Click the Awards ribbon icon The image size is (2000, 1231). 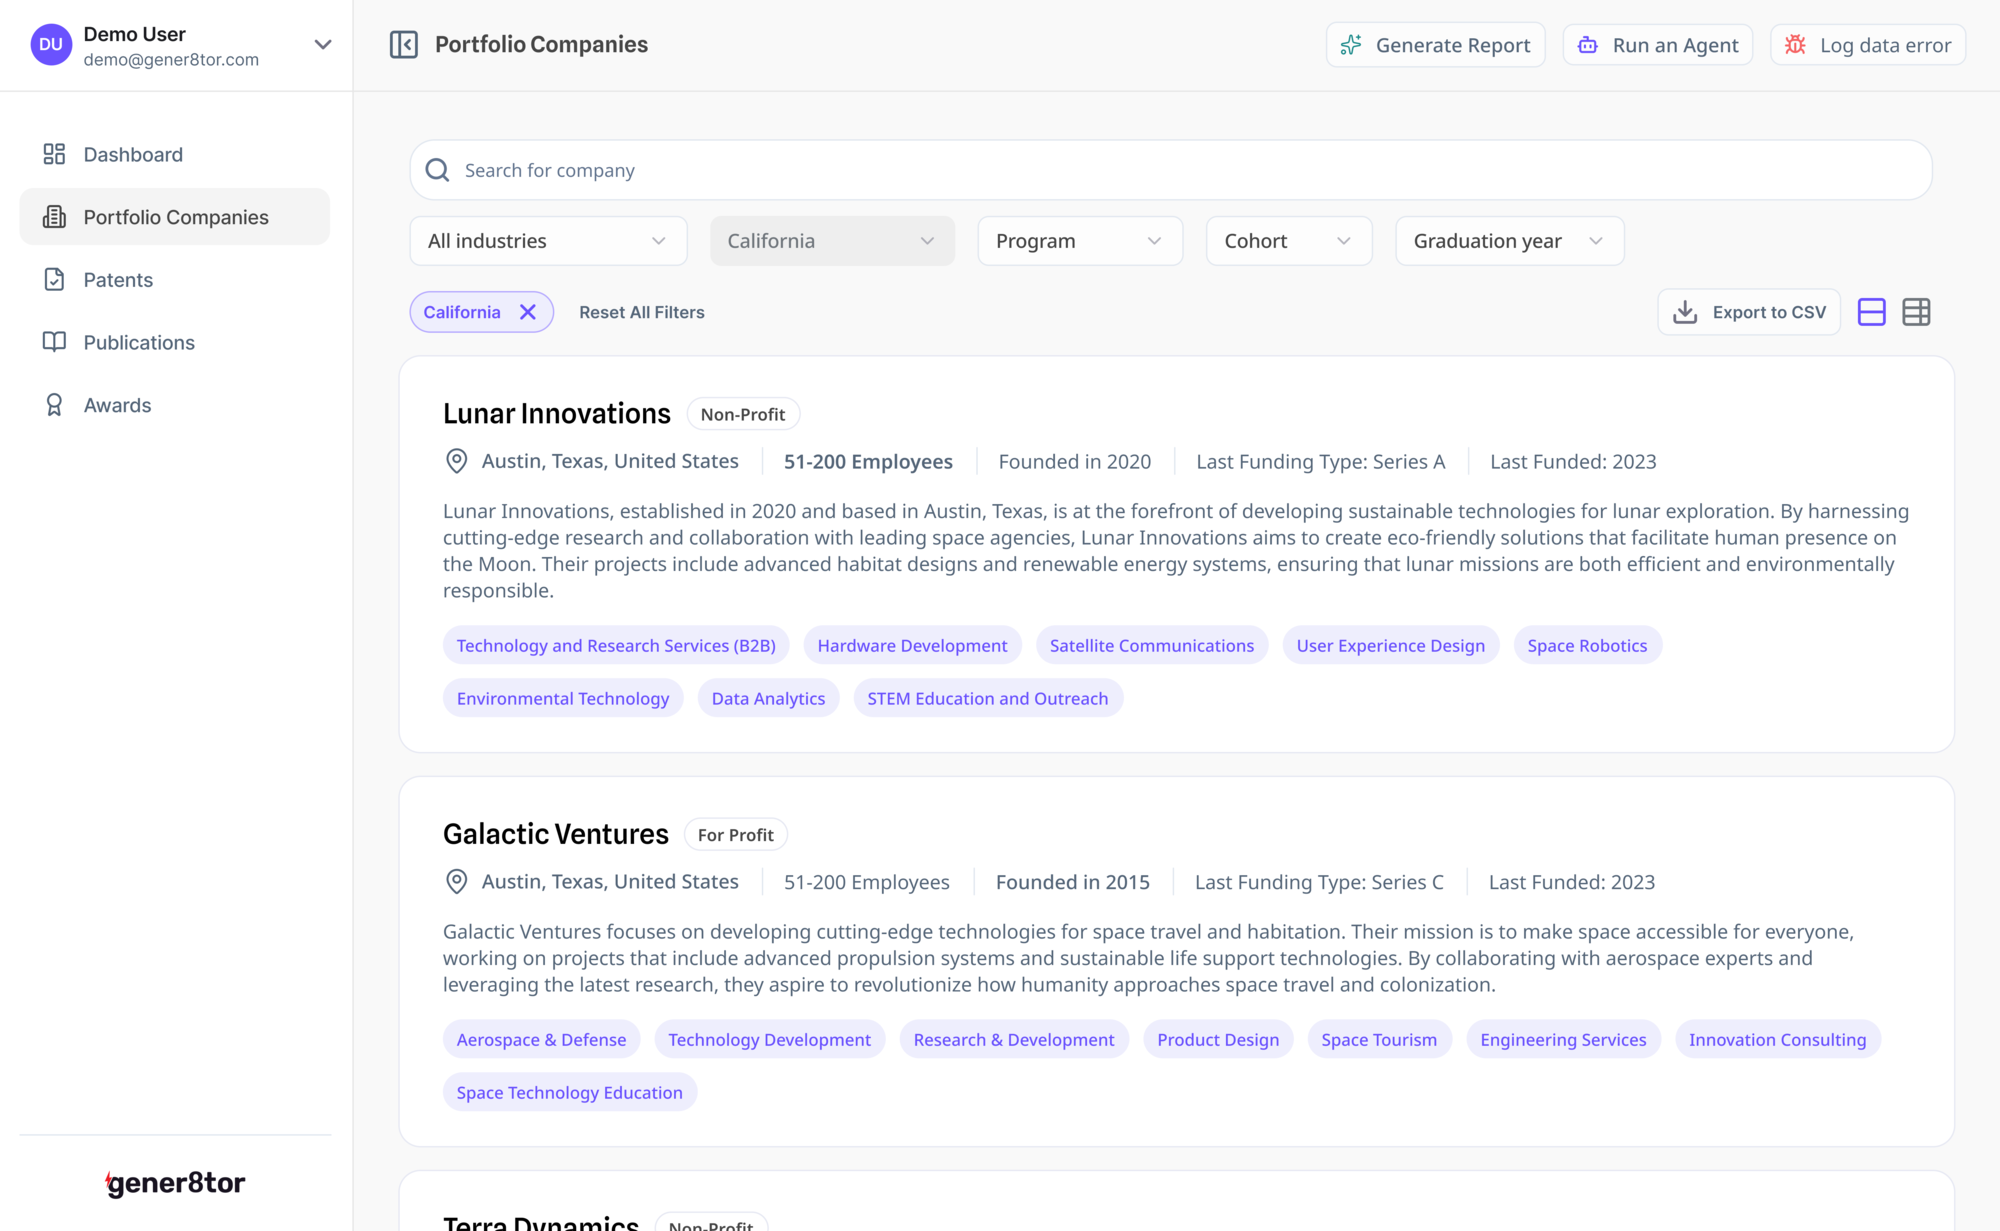point(54,405)
